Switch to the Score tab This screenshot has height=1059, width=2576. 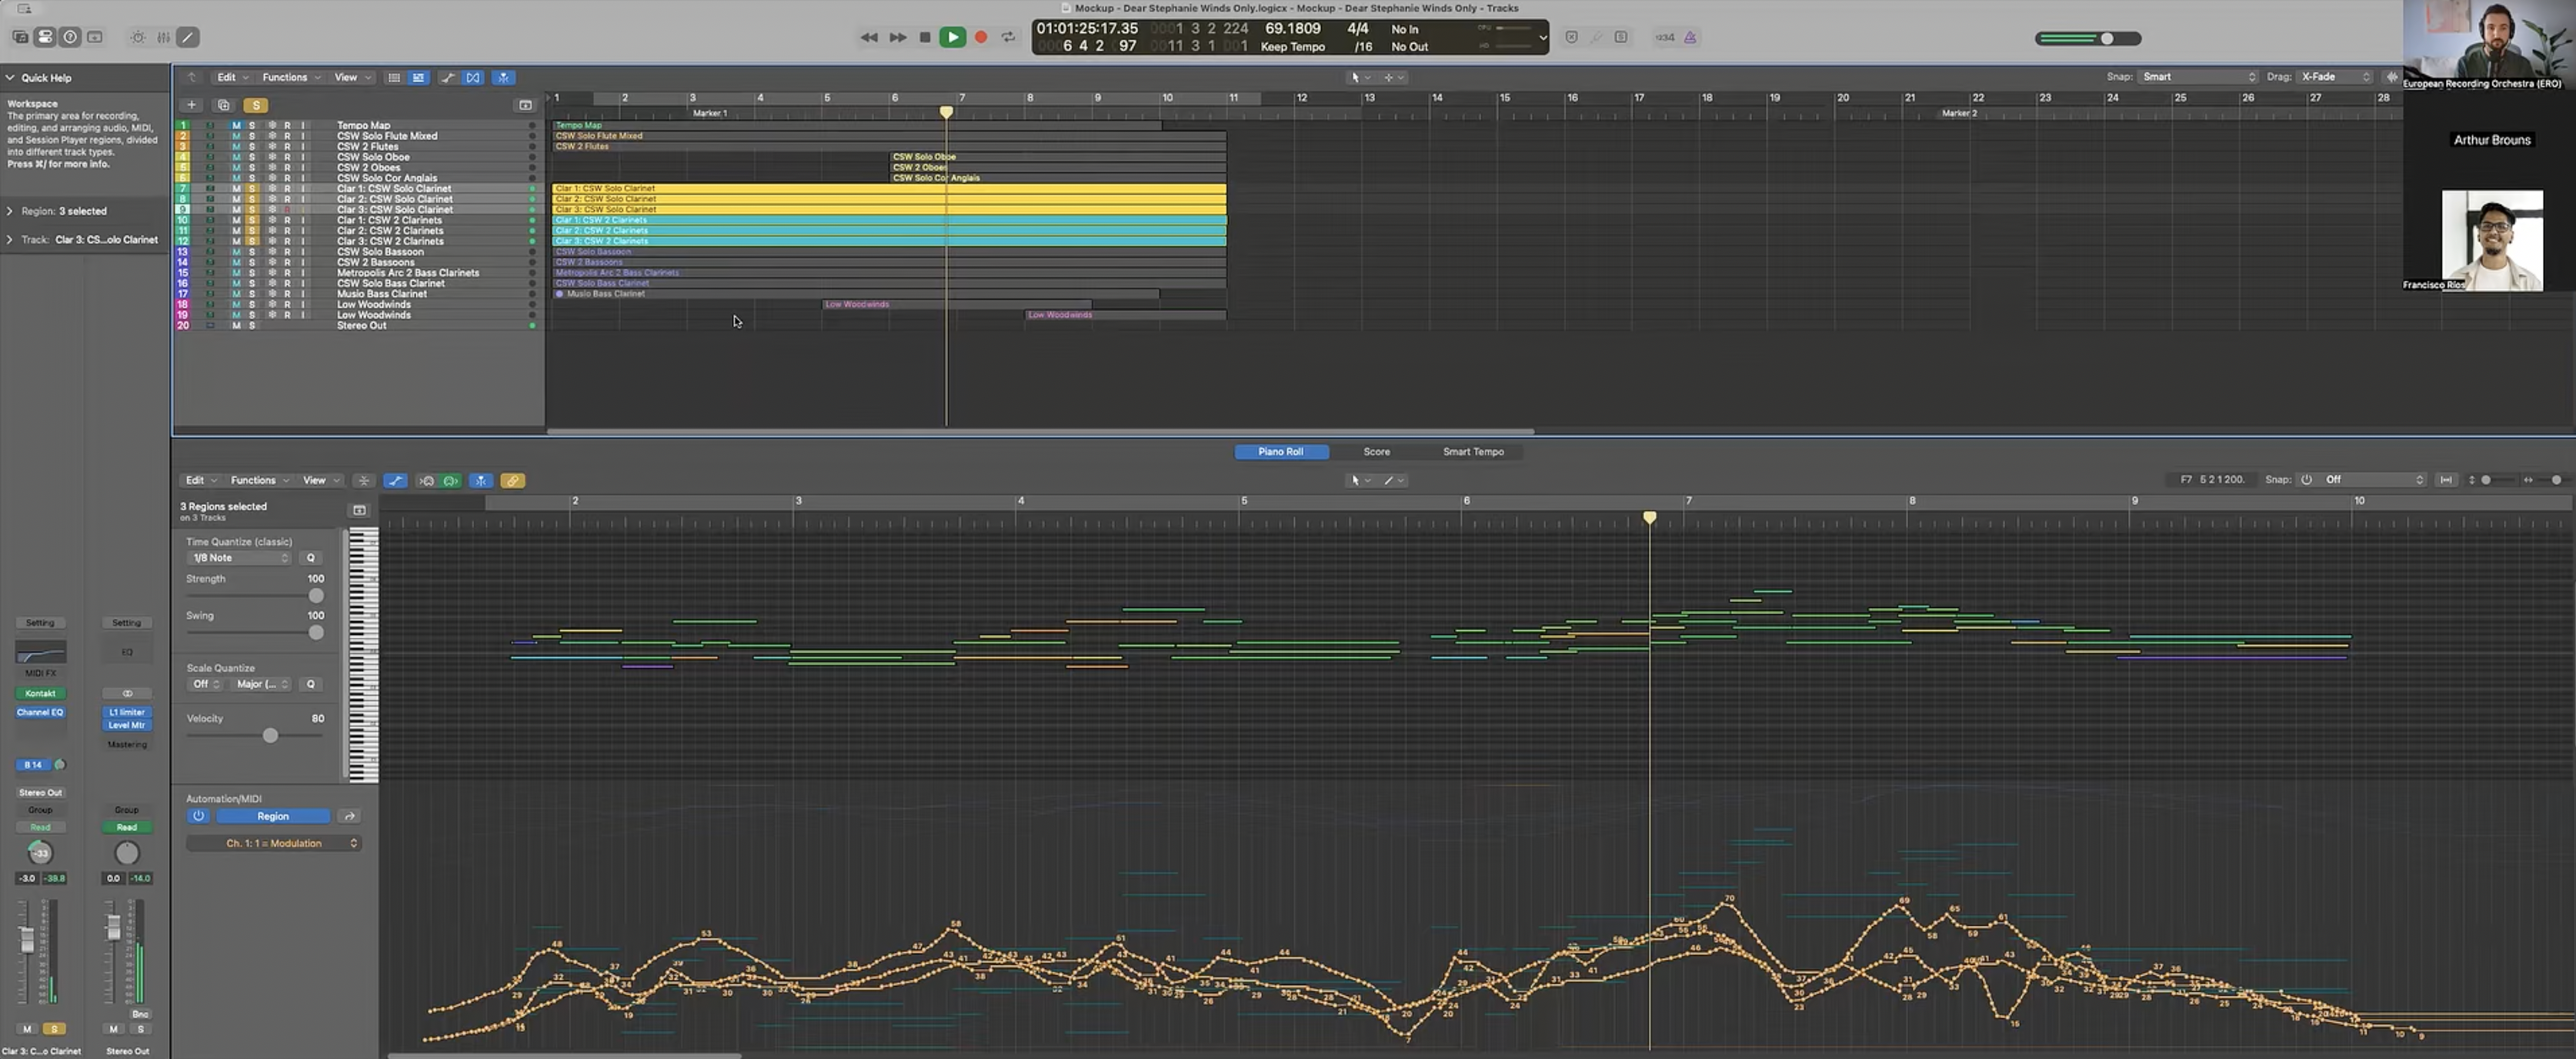pos(1377,452)
